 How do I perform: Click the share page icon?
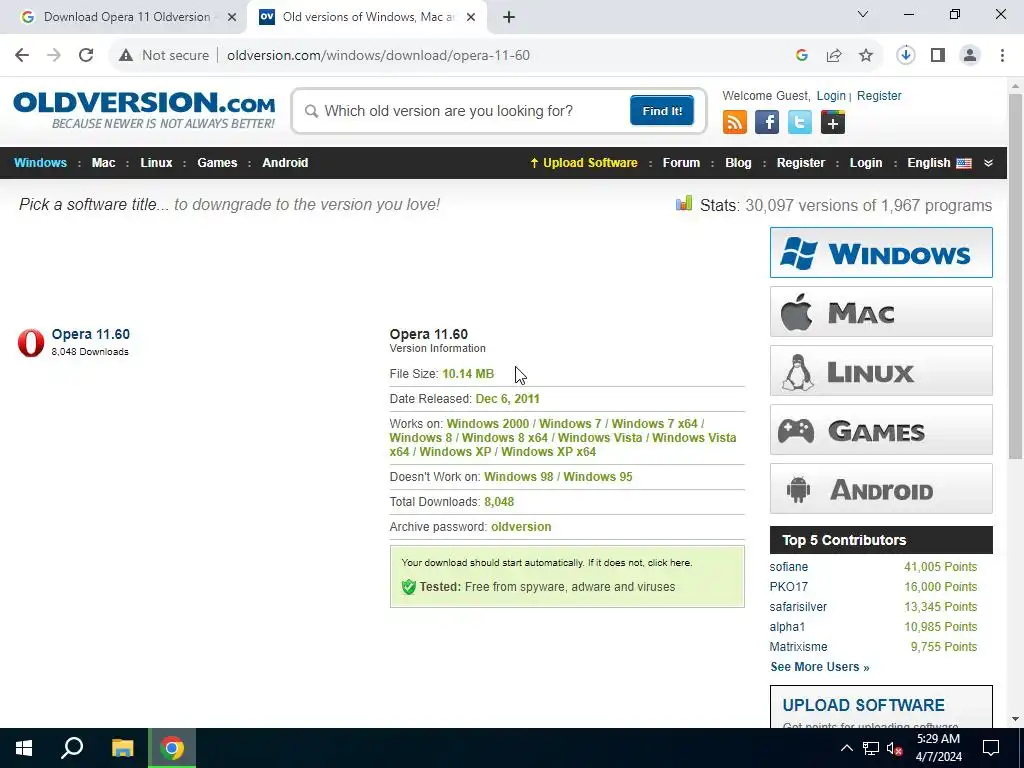834,56
